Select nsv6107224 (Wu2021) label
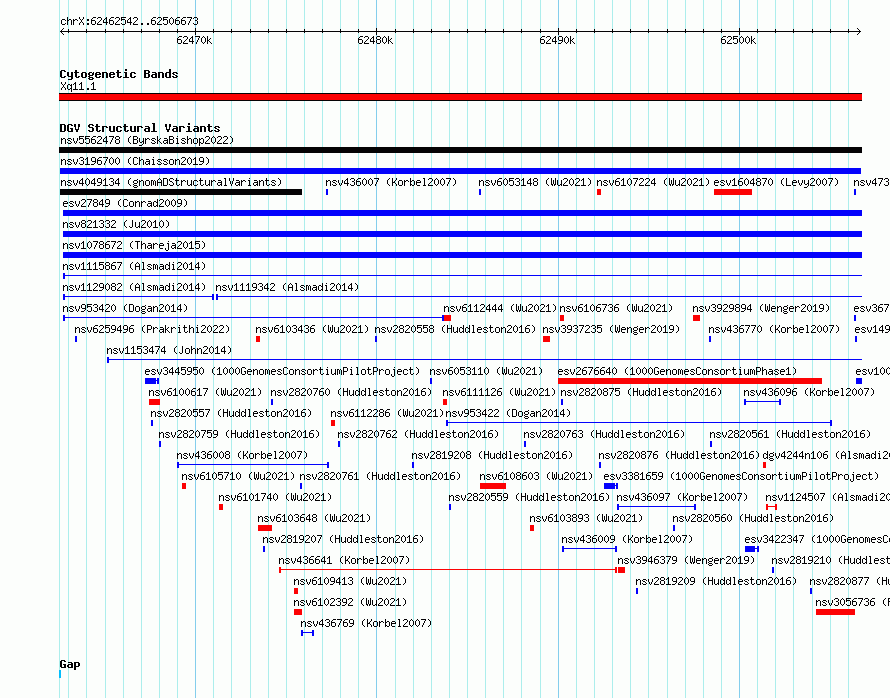 click(x=653, y=182)
